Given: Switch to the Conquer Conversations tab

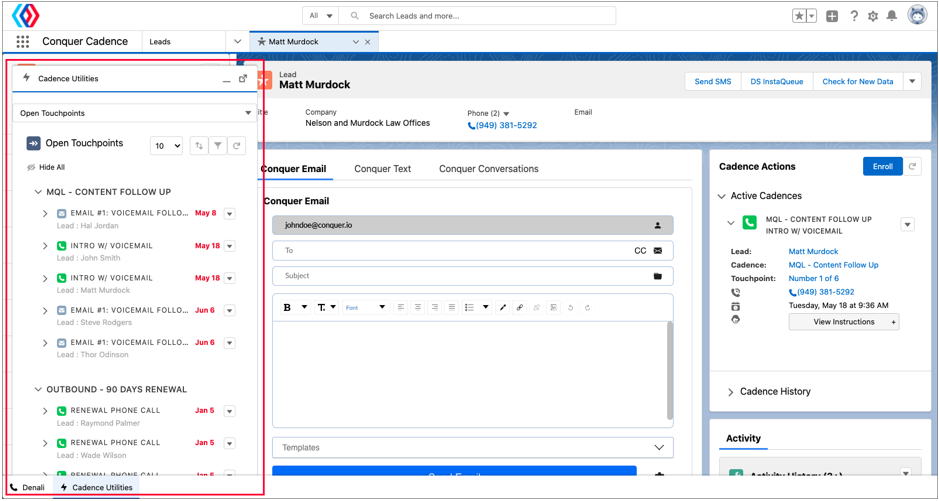Looking at the screenshot, I should (489, 169).
